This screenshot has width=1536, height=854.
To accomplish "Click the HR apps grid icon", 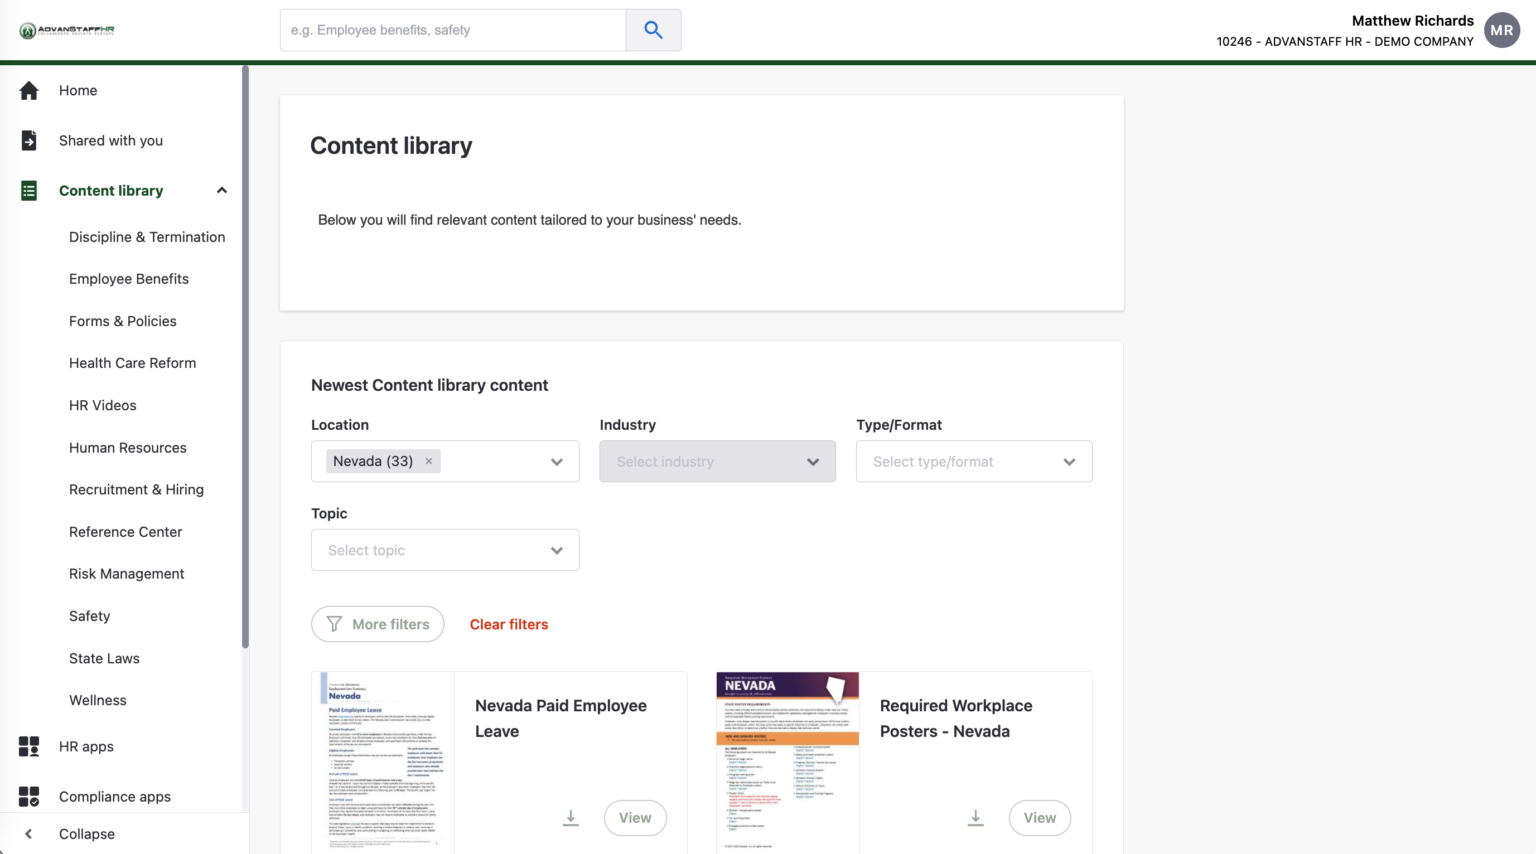I will pyautogui.click(x=29, y=746).
